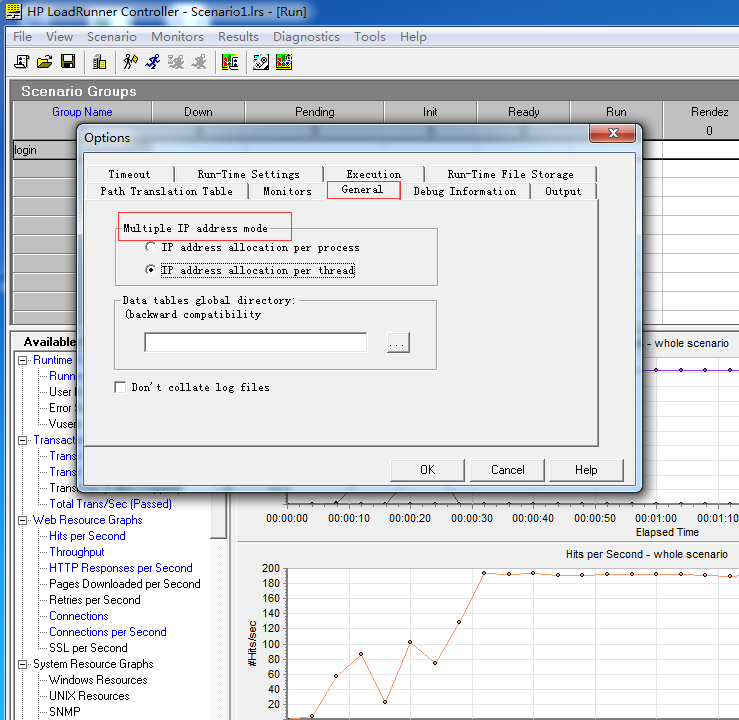The width and height of the screenshot is (739, 720).
Task: Open the File menu
Action: (x=22, y=37)
